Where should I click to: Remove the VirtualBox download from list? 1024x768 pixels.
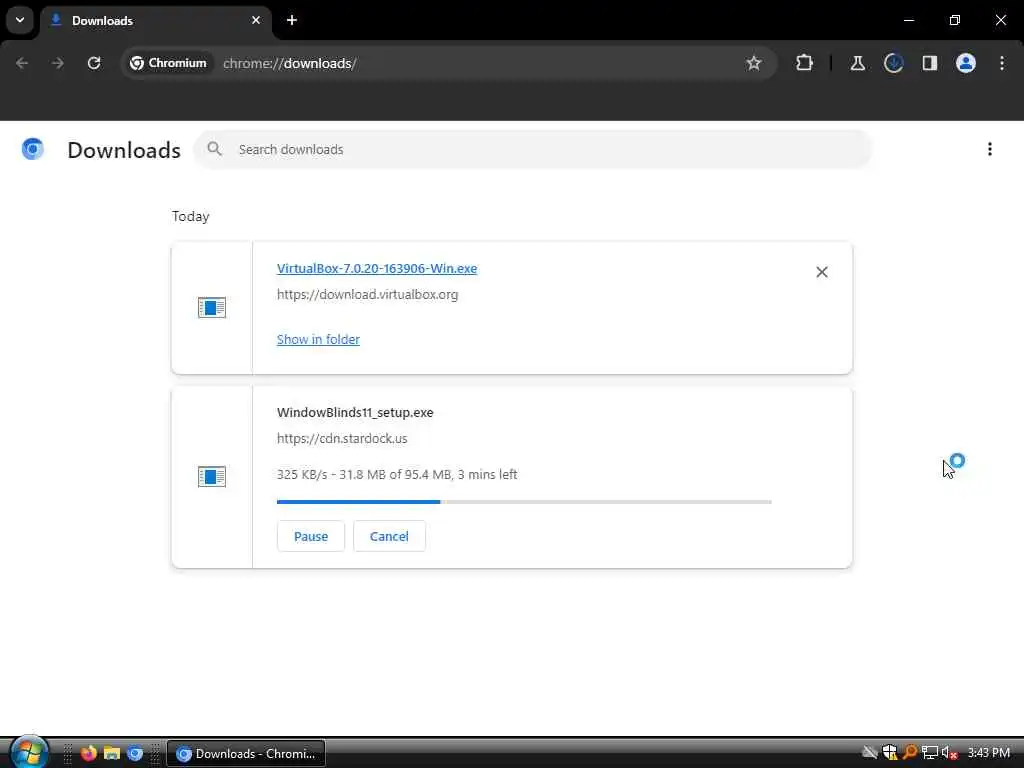(x=822, y=272)
